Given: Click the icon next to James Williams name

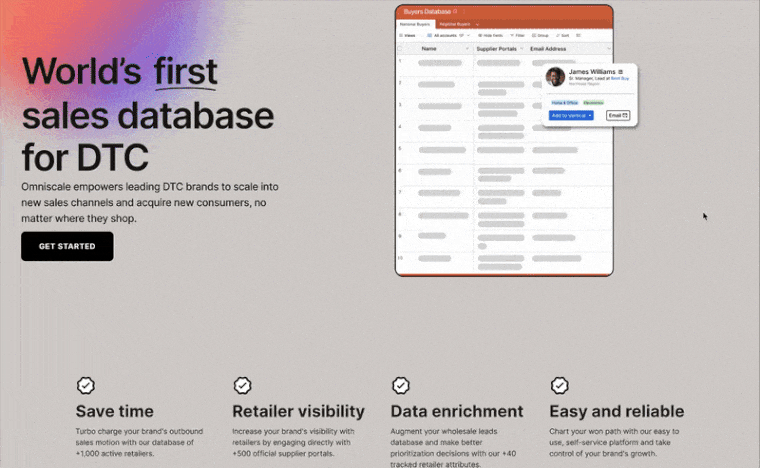Looking at the screenshot, I should click(620, 72).
